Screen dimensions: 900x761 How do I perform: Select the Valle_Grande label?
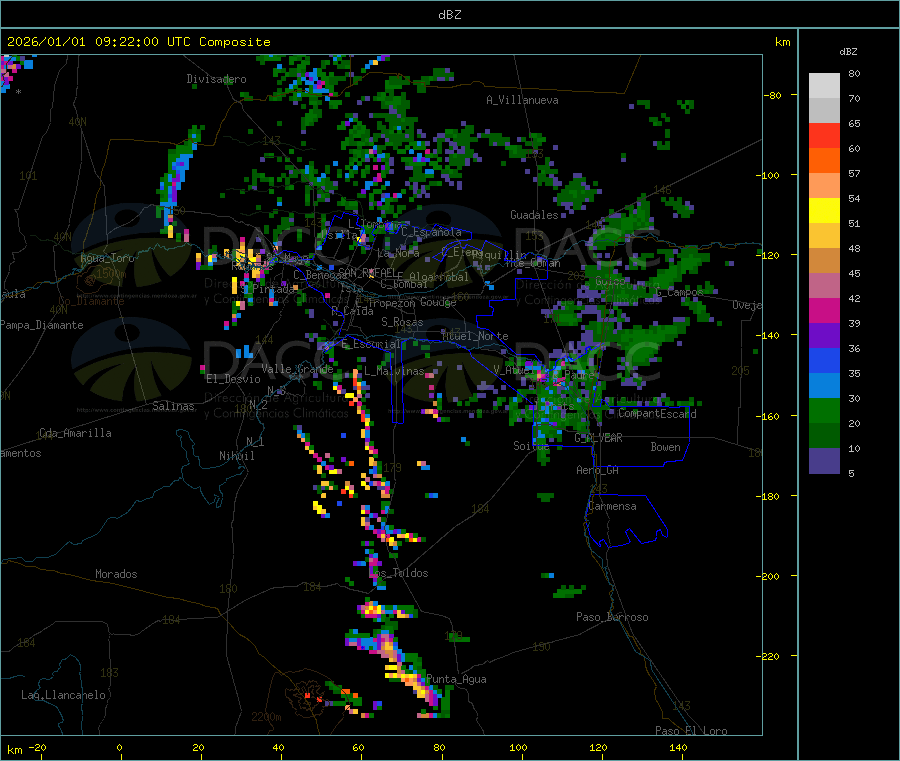pos(297,369)
